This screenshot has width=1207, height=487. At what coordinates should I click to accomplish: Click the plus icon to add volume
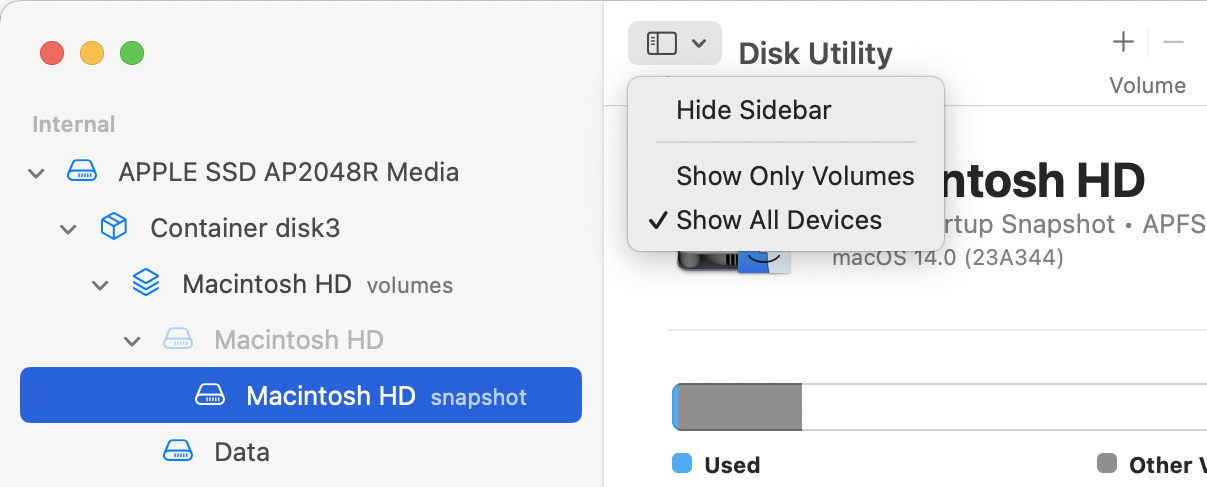click(1123, 42)
